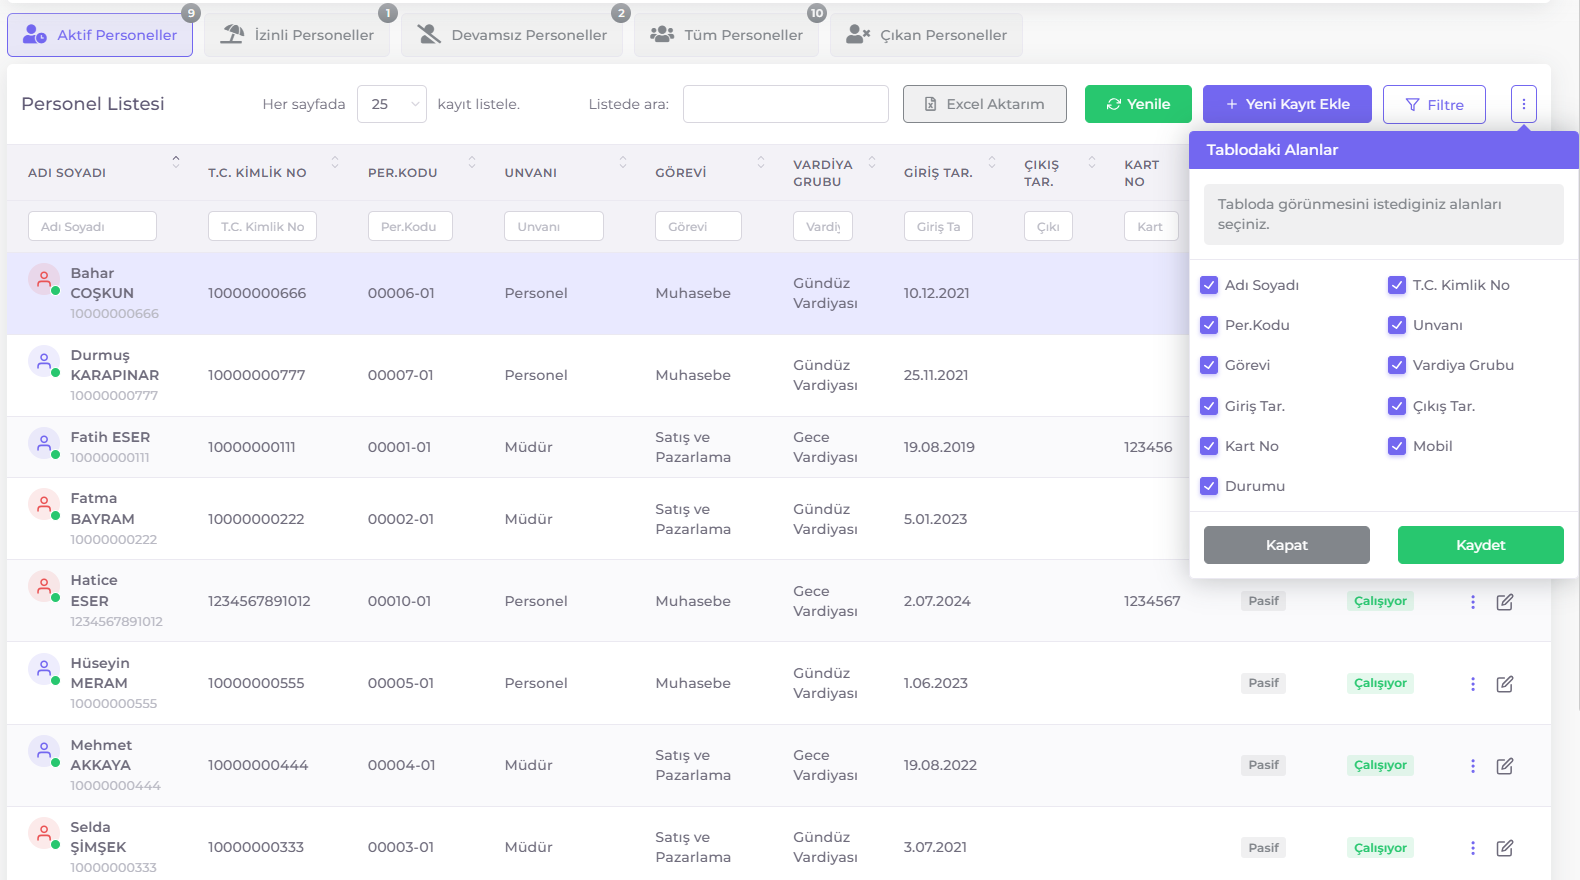Switch to Çıkan Personeller tab

pyautogui.click(x=926, y=35)
